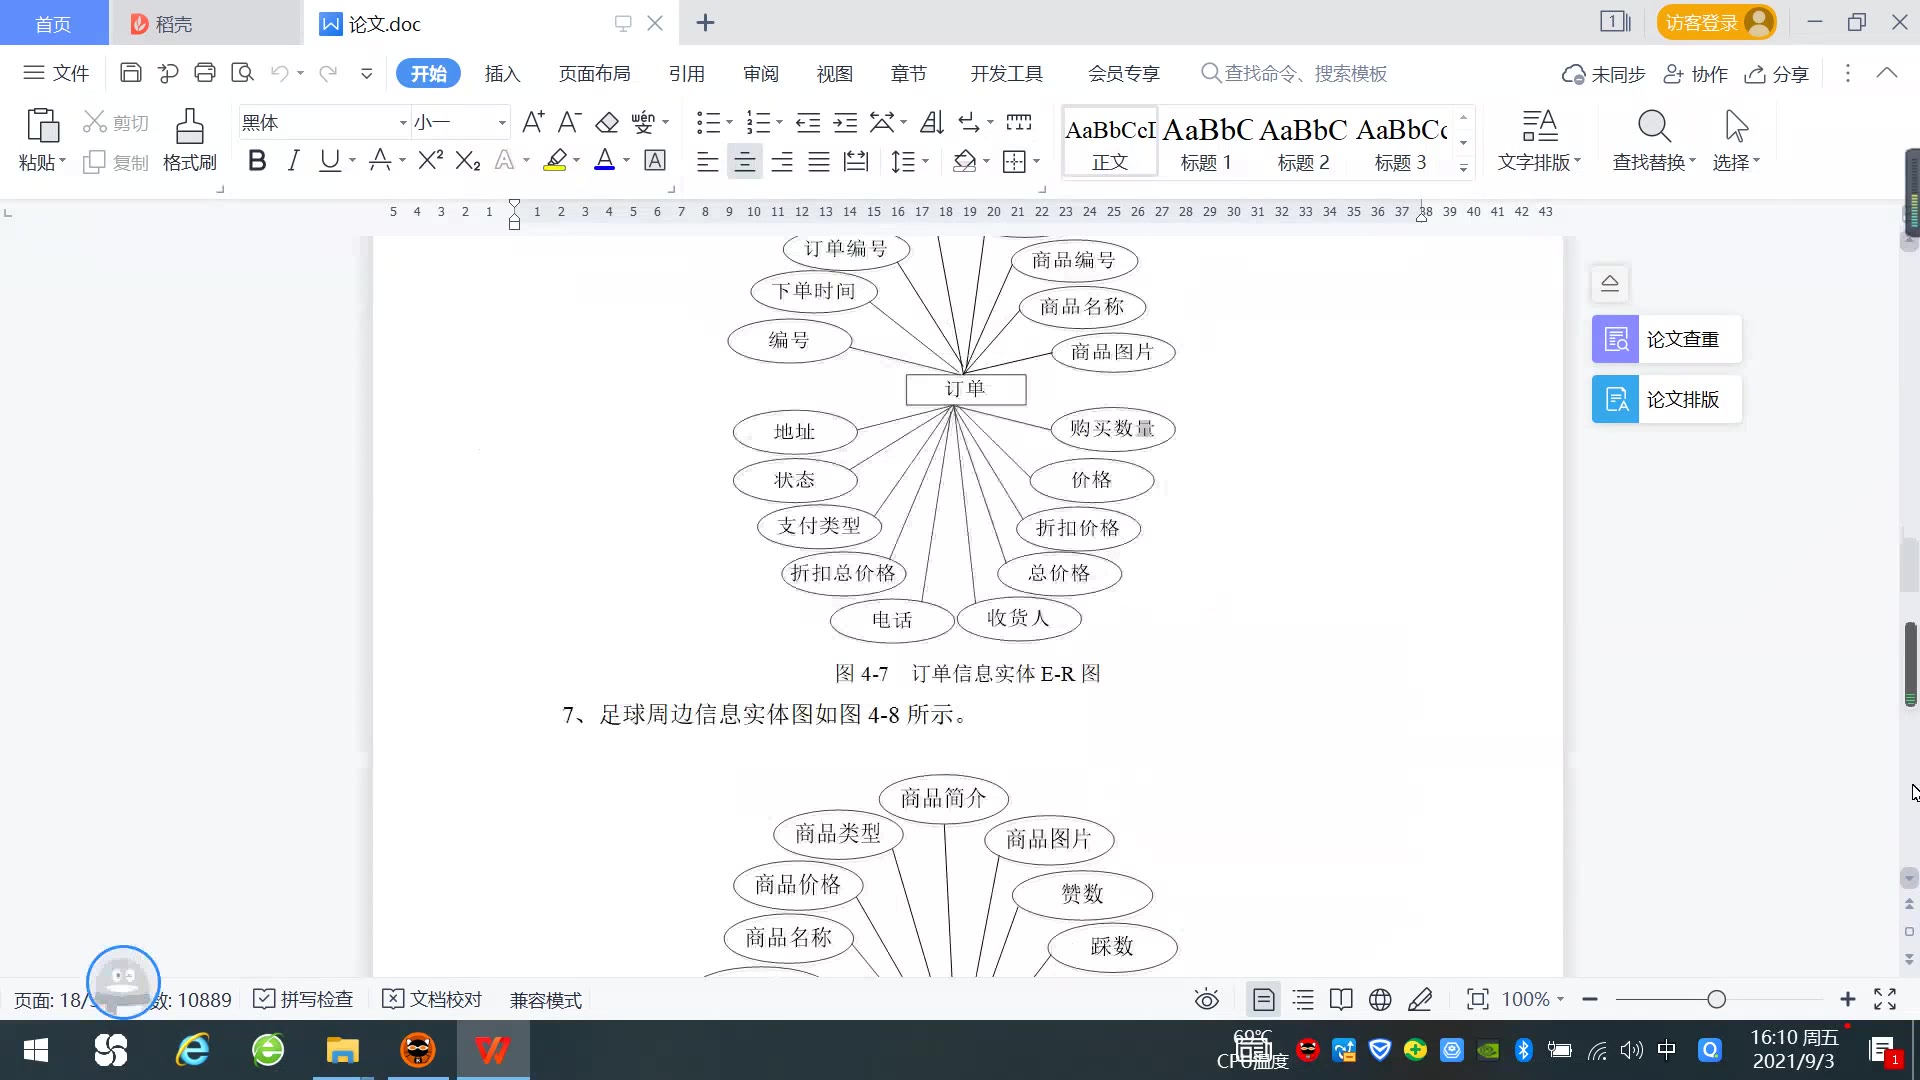
Task: Open the Insert (插入) ribbon tab
Action: pyautogui.click(x=502, y=74)
